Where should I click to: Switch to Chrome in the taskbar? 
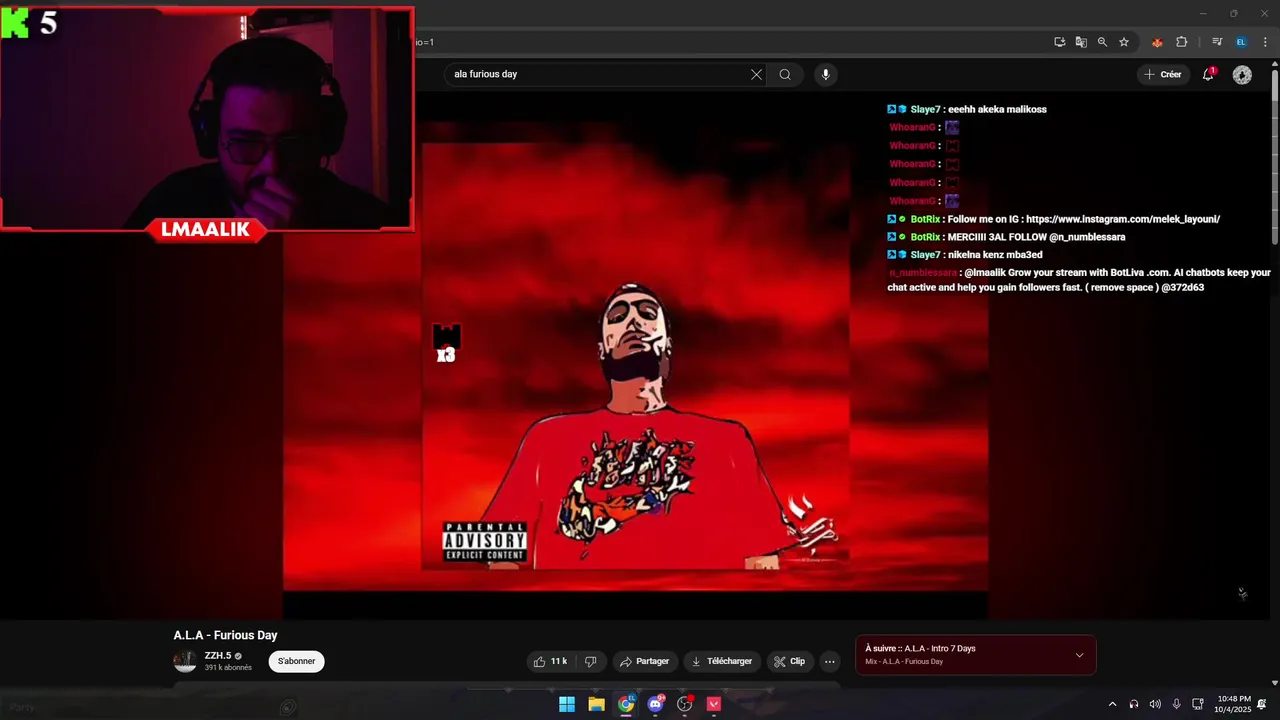[x=626, y=704]
